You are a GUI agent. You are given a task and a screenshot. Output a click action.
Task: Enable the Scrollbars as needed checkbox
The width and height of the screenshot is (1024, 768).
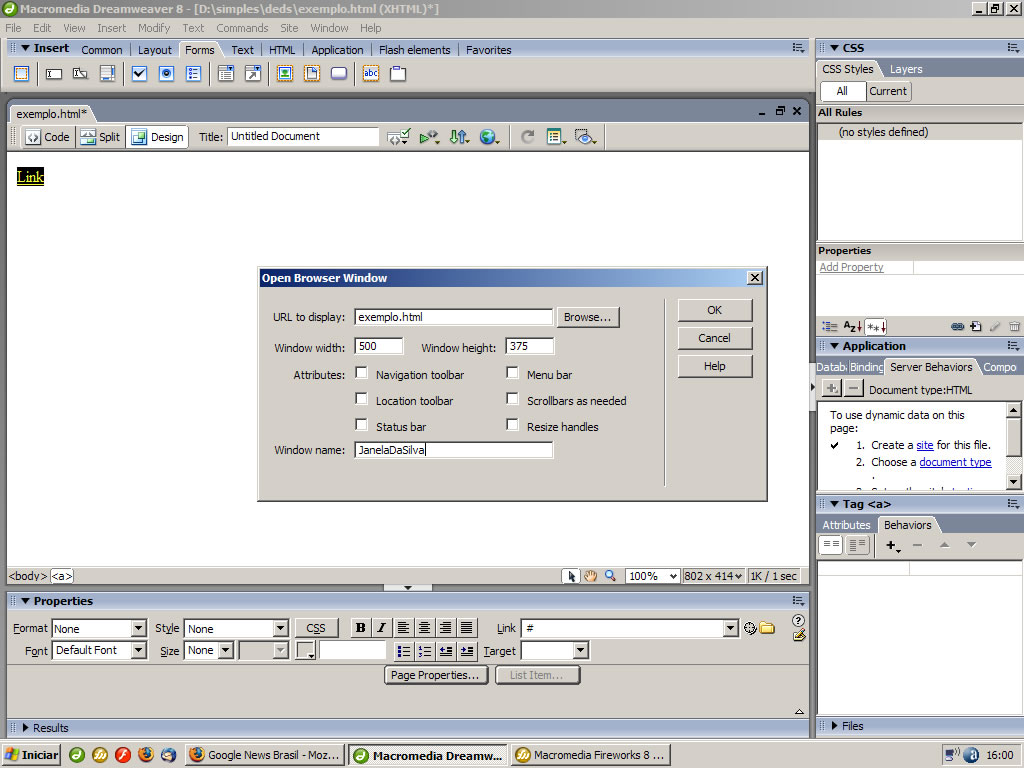pyautogui.click(x=513, y=399)
